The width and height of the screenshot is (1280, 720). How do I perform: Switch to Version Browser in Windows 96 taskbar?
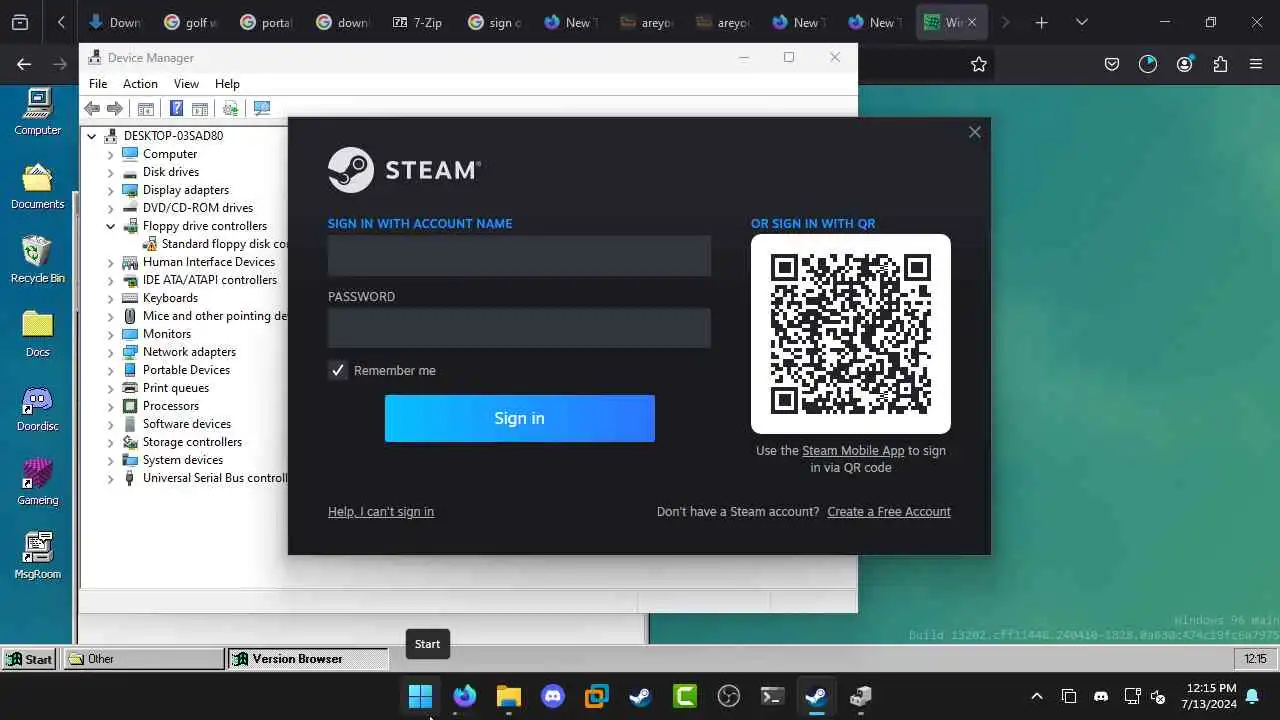click(308, 659)
